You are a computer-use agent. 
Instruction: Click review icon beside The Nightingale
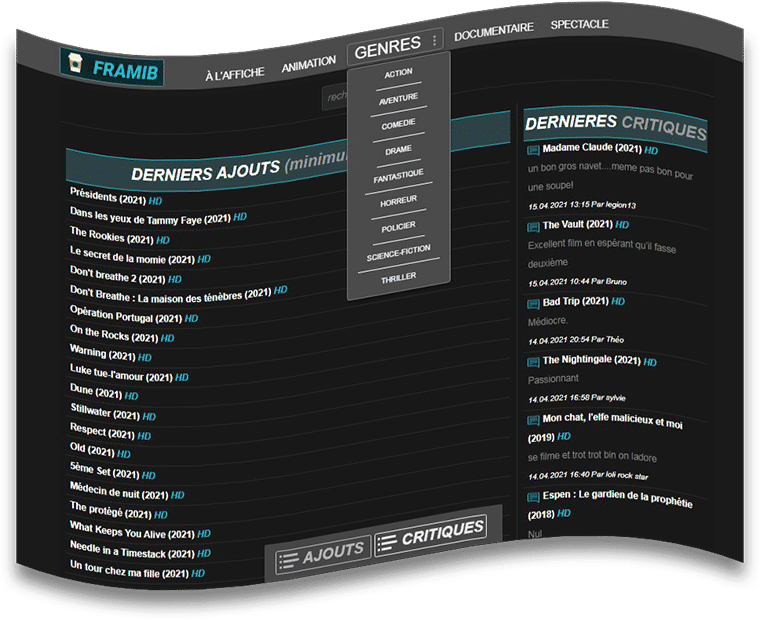(x=533, y=359)
